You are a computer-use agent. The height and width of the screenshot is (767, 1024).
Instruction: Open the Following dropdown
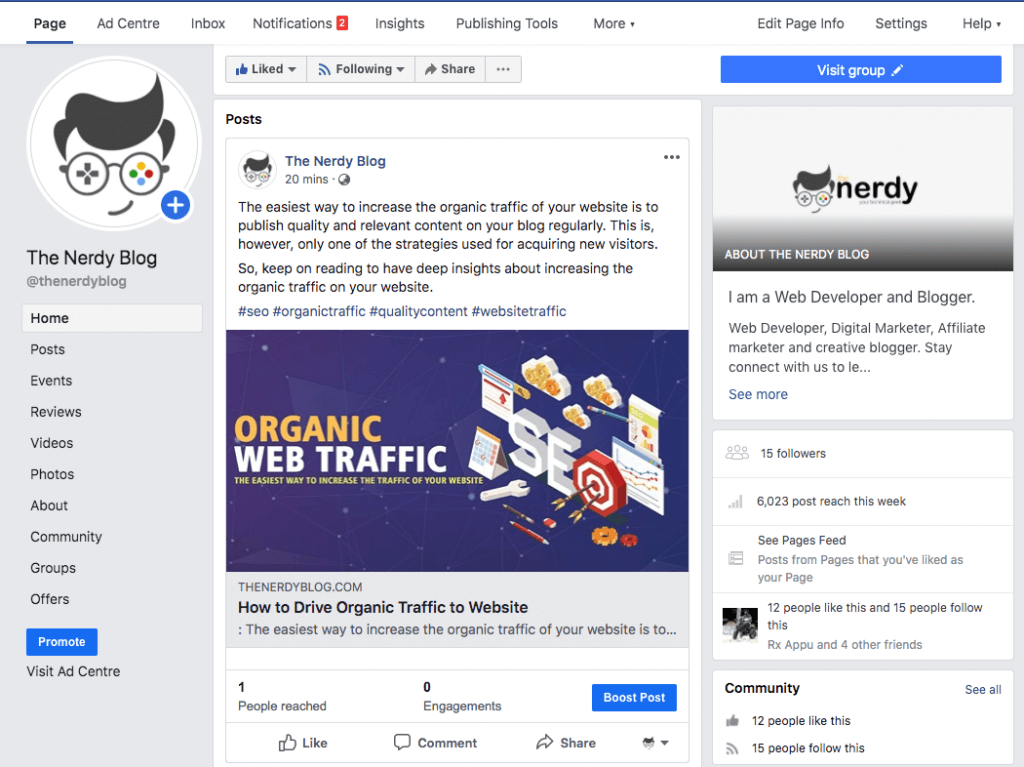pyautogui.click(x=360, y=69)
